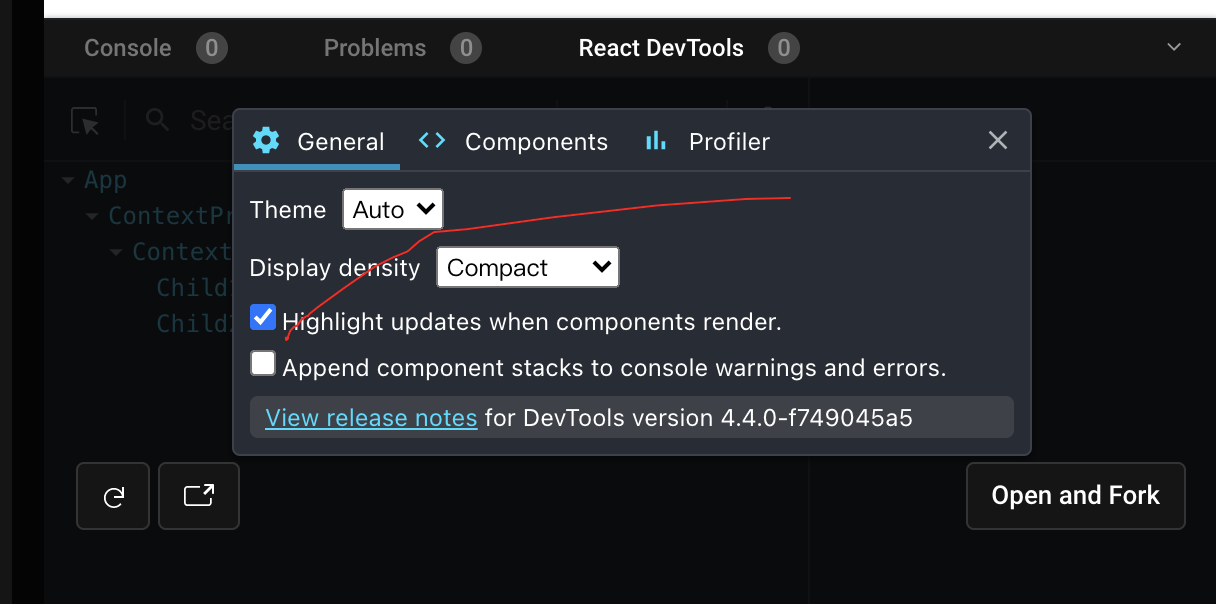Enable Append component stacks to console warnings

(262, 363)
